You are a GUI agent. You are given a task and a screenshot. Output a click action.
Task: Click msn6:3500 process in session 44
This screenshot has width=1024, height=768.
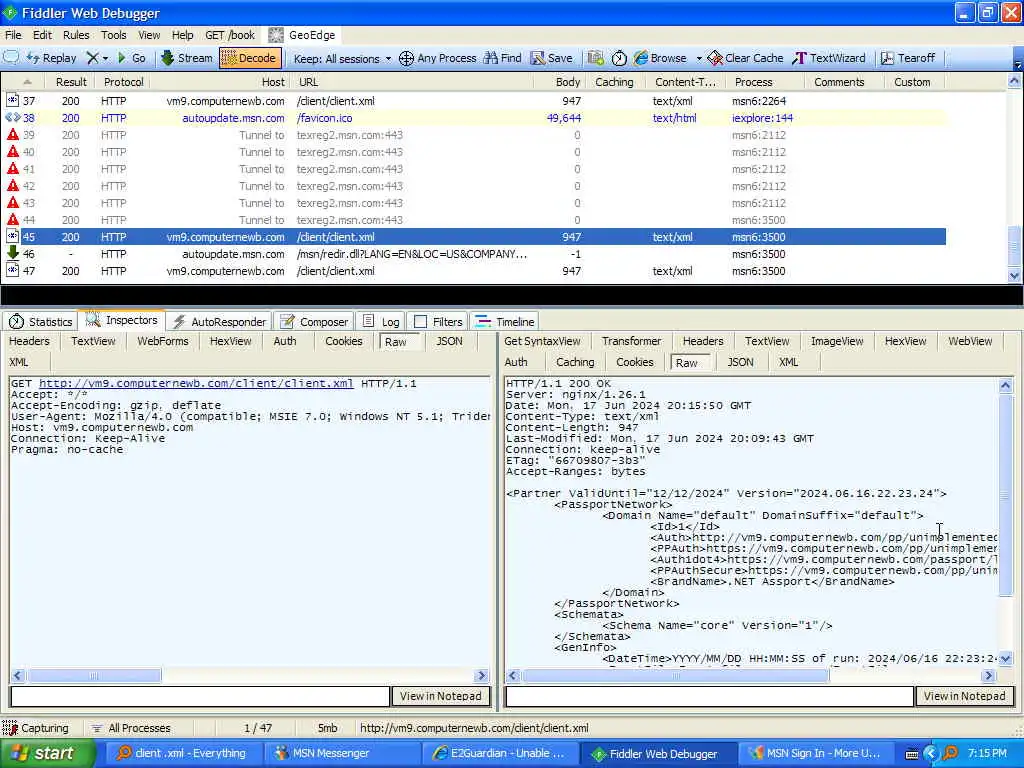758,220
